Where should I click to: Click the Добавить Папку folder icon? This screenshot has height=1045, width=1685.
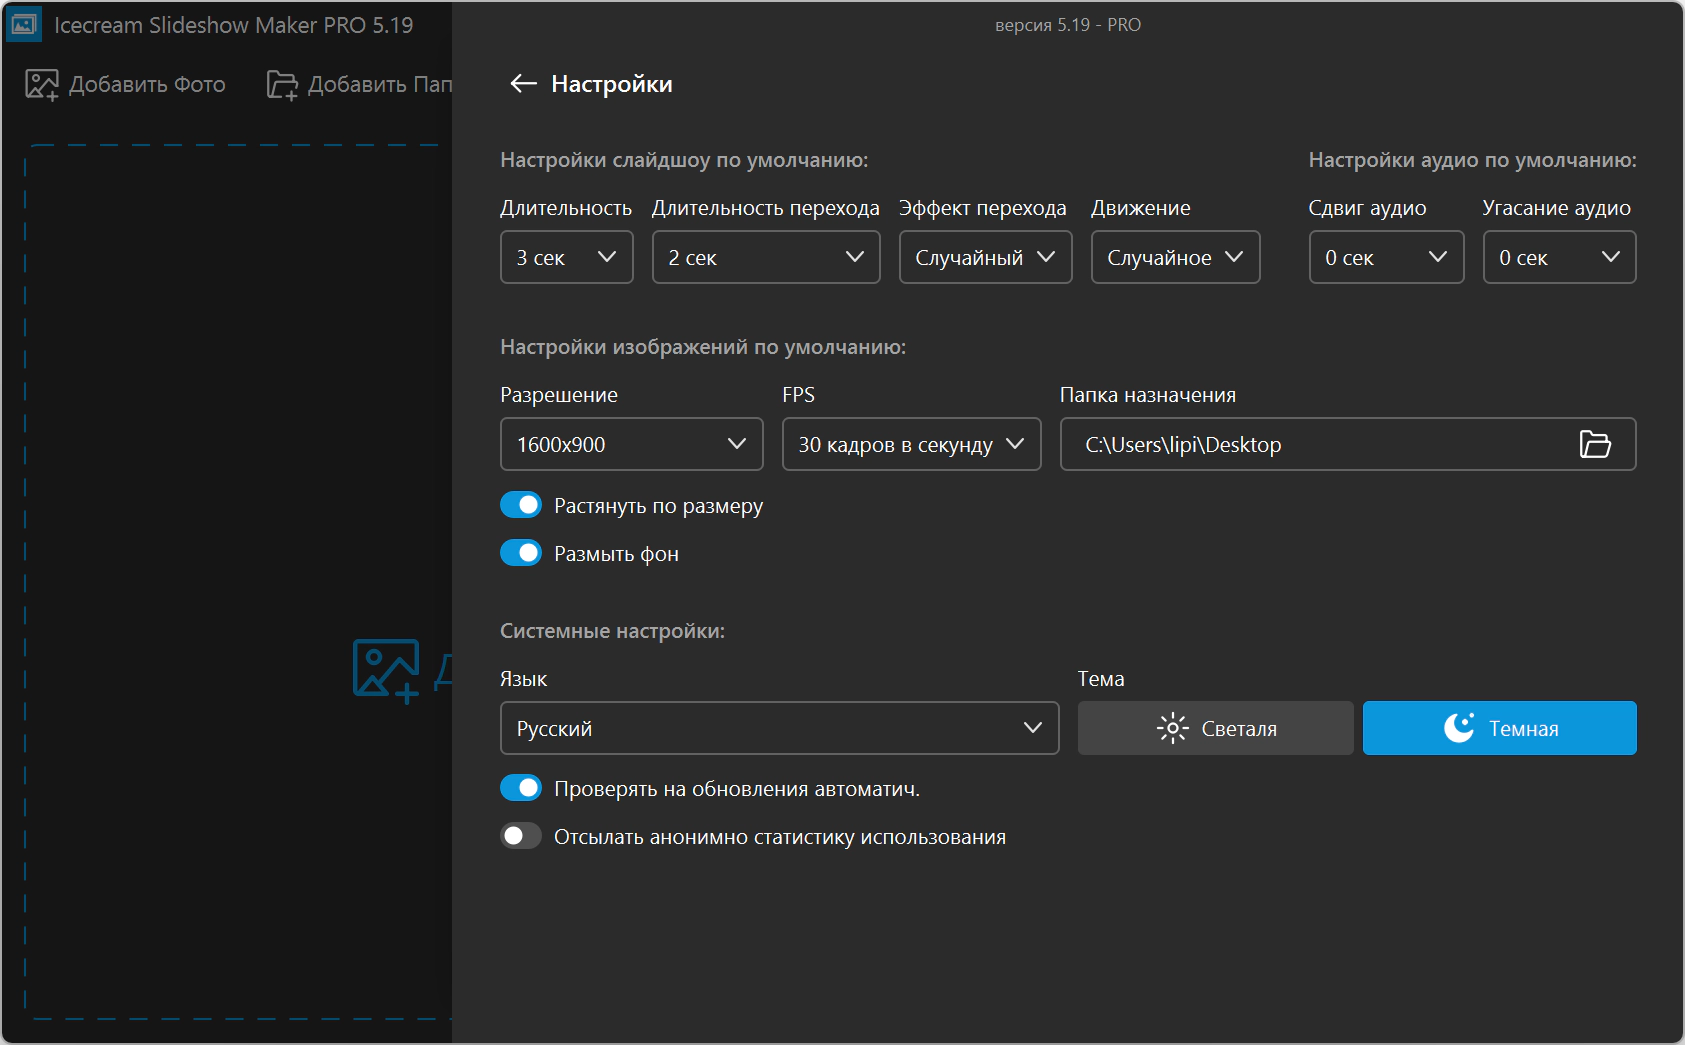[282, 85]
